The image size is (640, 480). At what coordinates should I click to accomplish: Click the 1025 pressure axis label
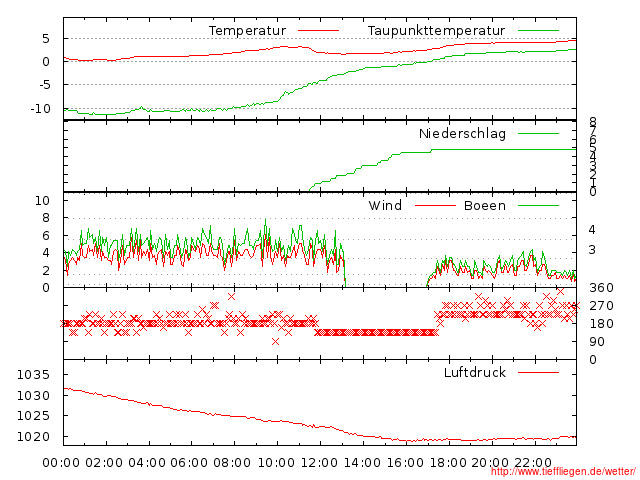coord(33,416)
